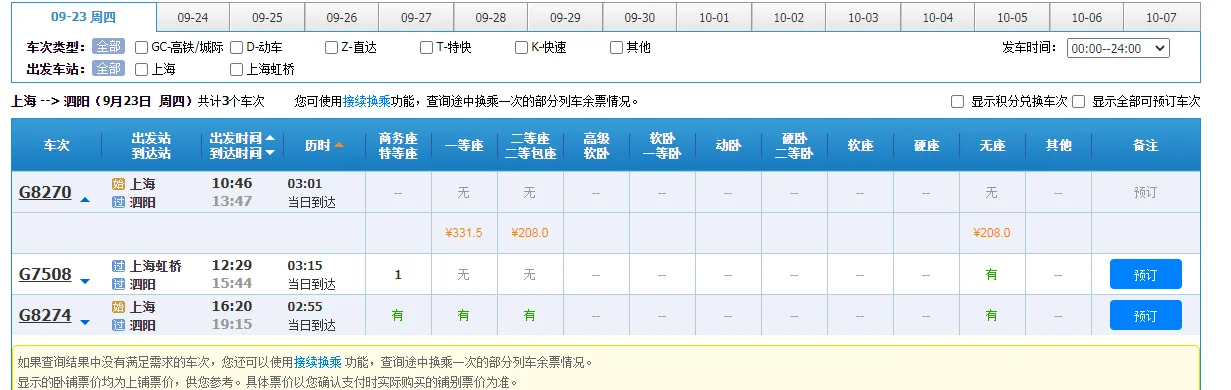Viewport: 1231px width, 390px height.
Task: Switch to the 10-03 date tab
Action: click(x=863, y=18)
